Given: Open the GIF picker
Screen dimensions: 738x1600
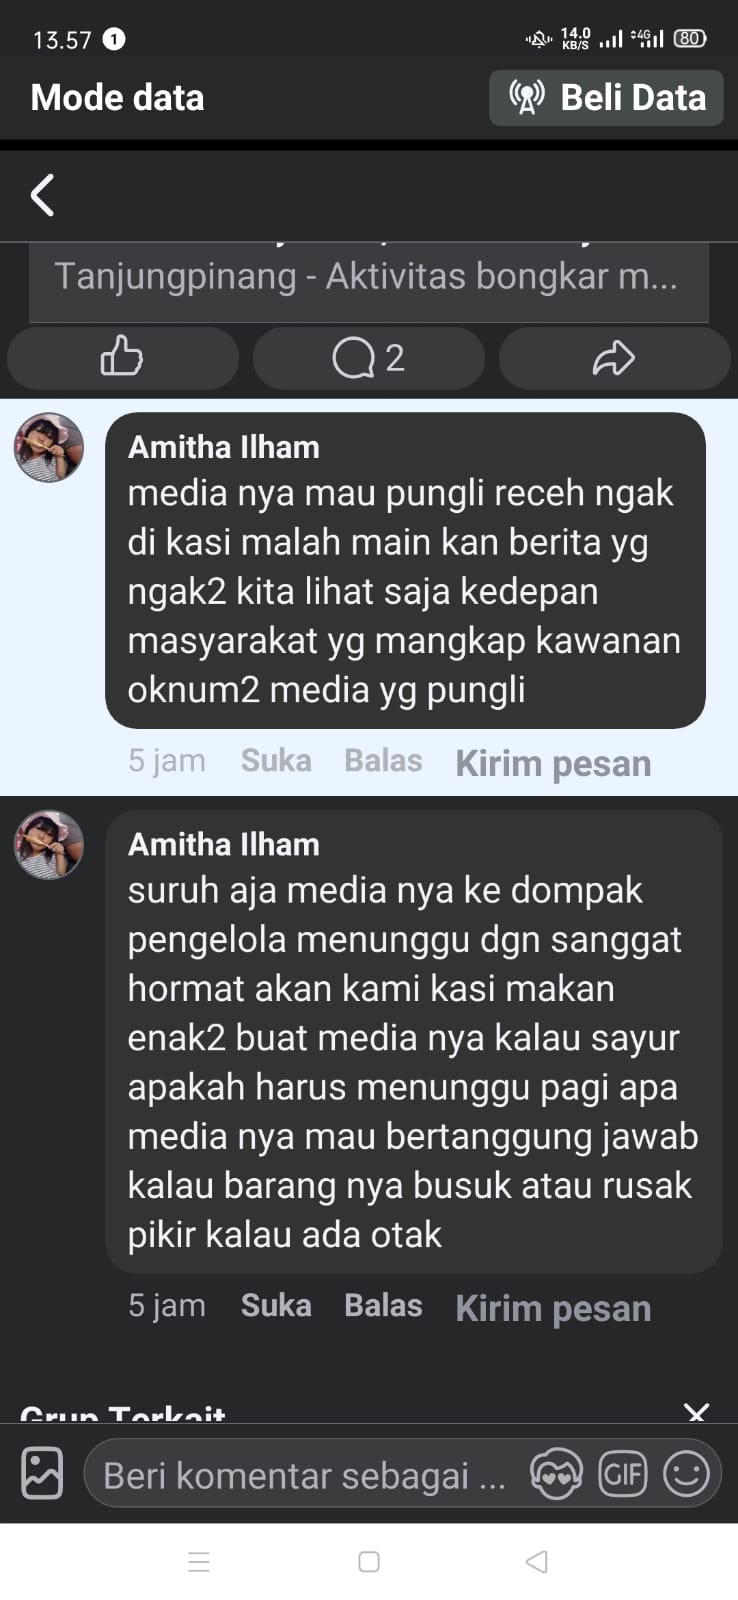Looking at the screenshot, I should coord(622,1473).
